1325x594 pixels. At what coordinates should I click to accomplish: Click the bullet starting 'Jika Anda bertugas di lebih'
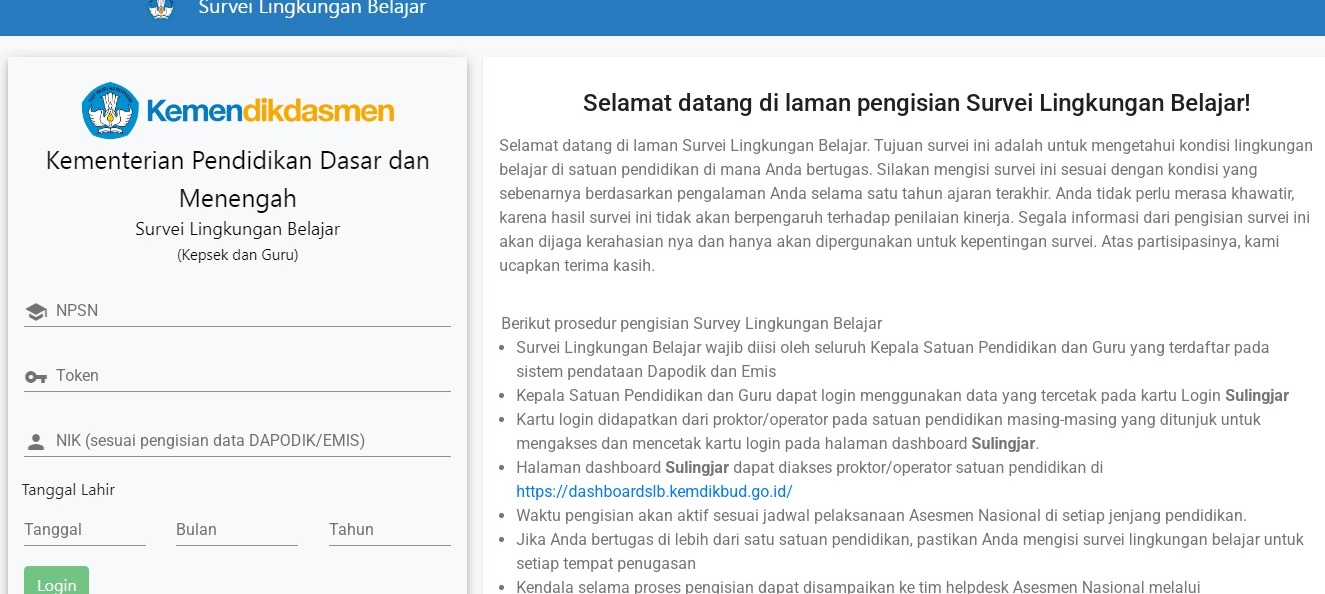pos(910,551)
